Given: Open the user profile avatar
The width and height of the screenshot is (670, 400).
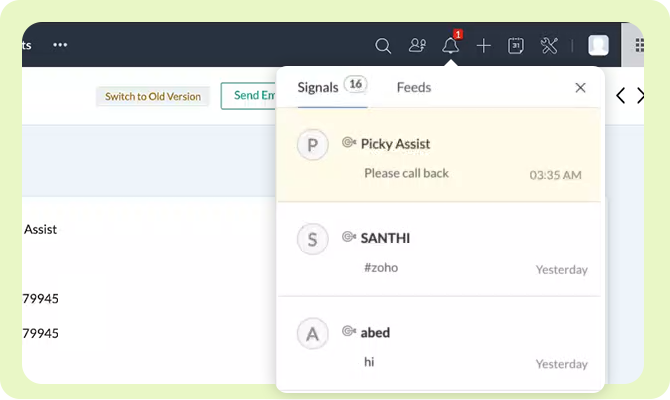Looking at the screenshot, I should tap(598, 45).
